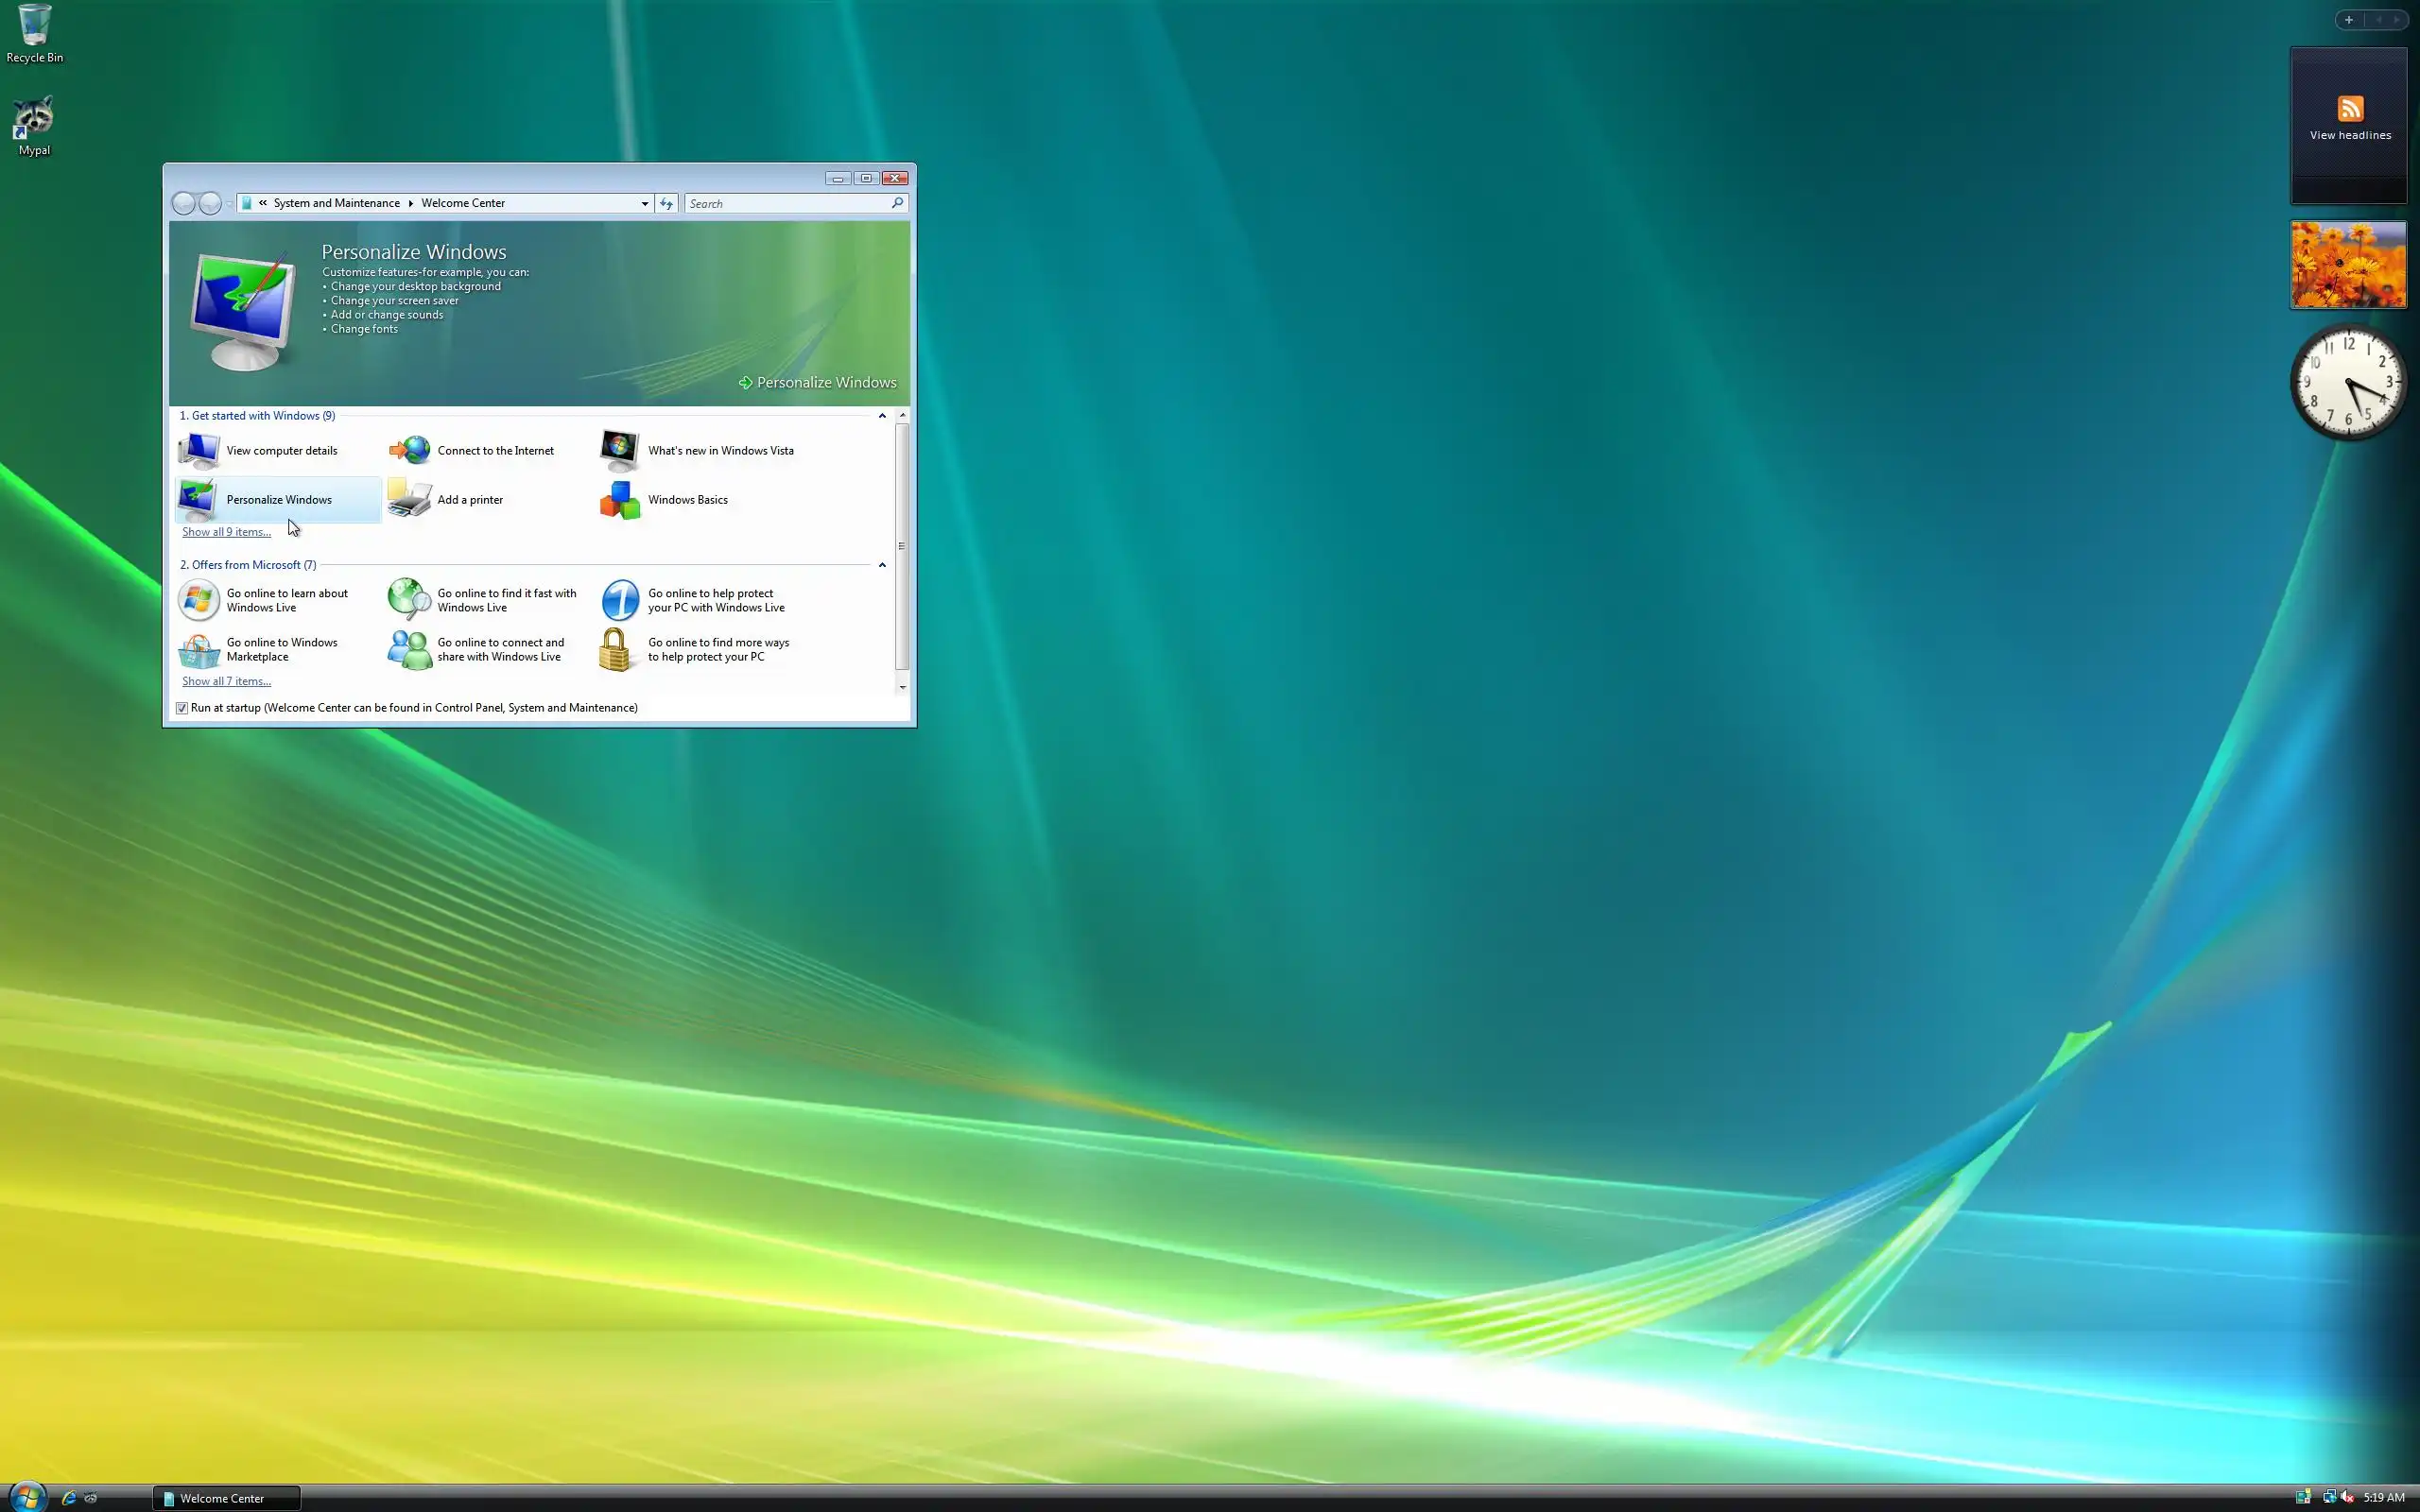Click connect and share with Windows Live

[x=500, y=650]
